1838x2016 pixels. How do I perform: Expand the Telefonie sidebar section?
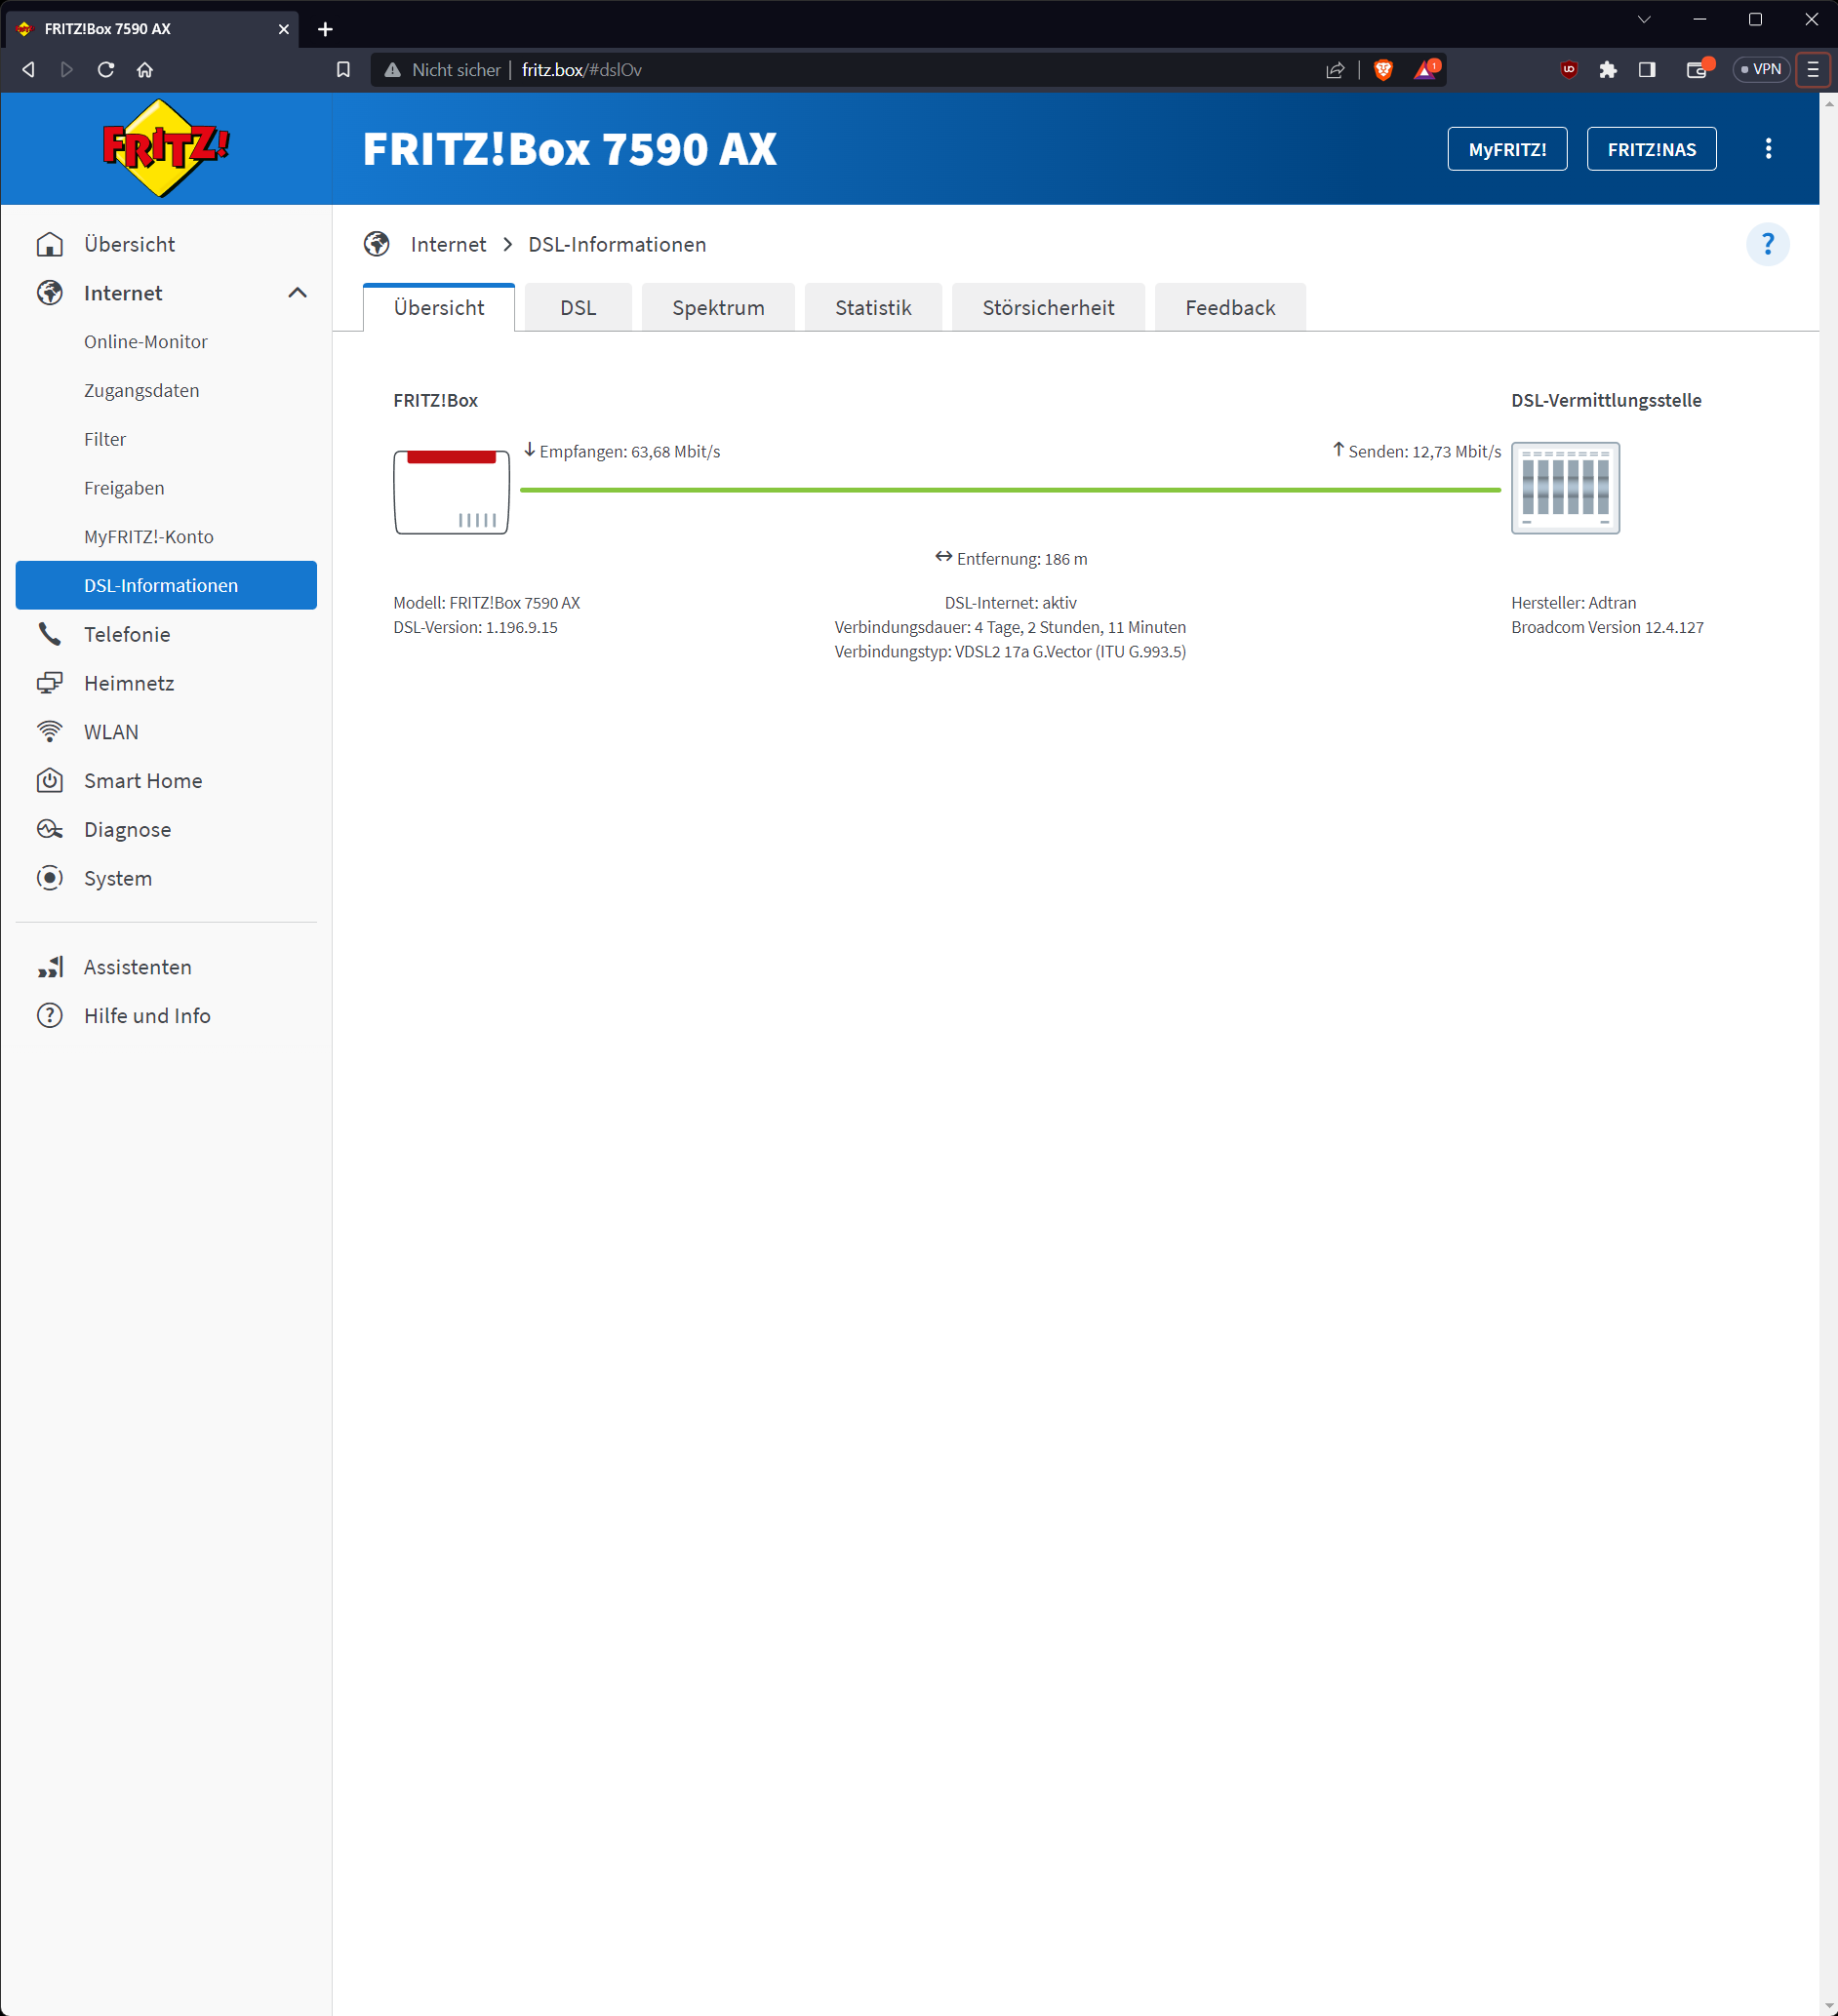pos(127,634)
